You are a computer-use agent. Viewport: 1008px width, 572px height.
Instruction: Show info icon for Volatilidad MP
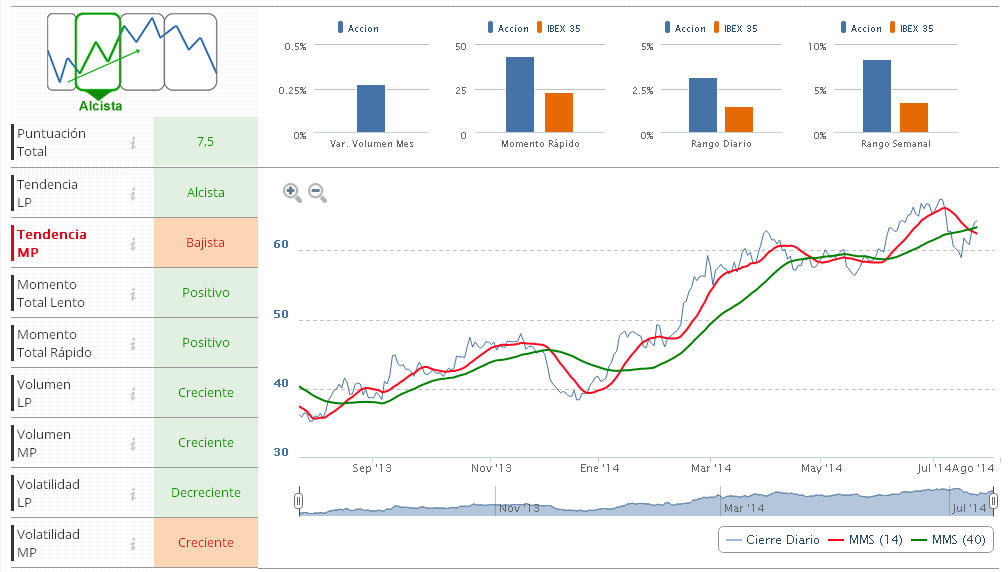coord(133,543)
